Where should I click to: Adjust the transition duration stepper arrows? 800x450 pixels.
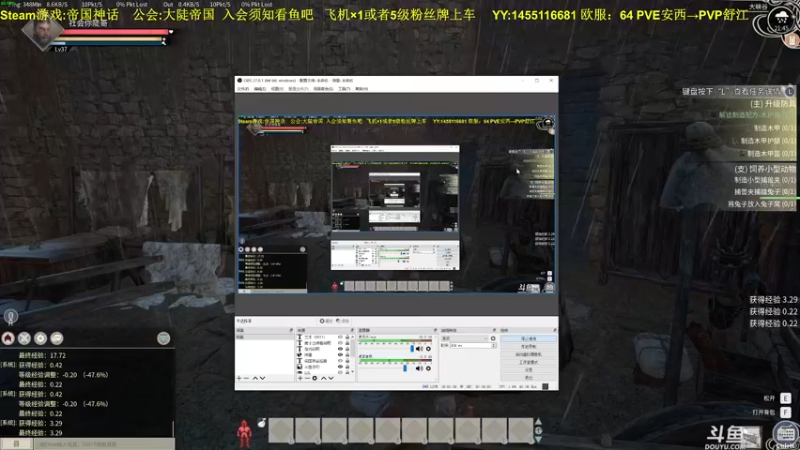[x=493, y=345]
